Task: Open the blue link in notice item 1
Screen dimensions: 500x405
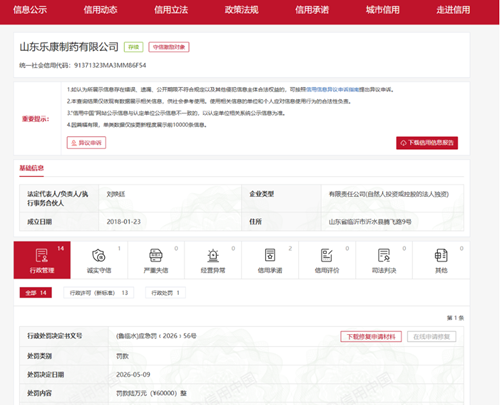Action: 332,90
